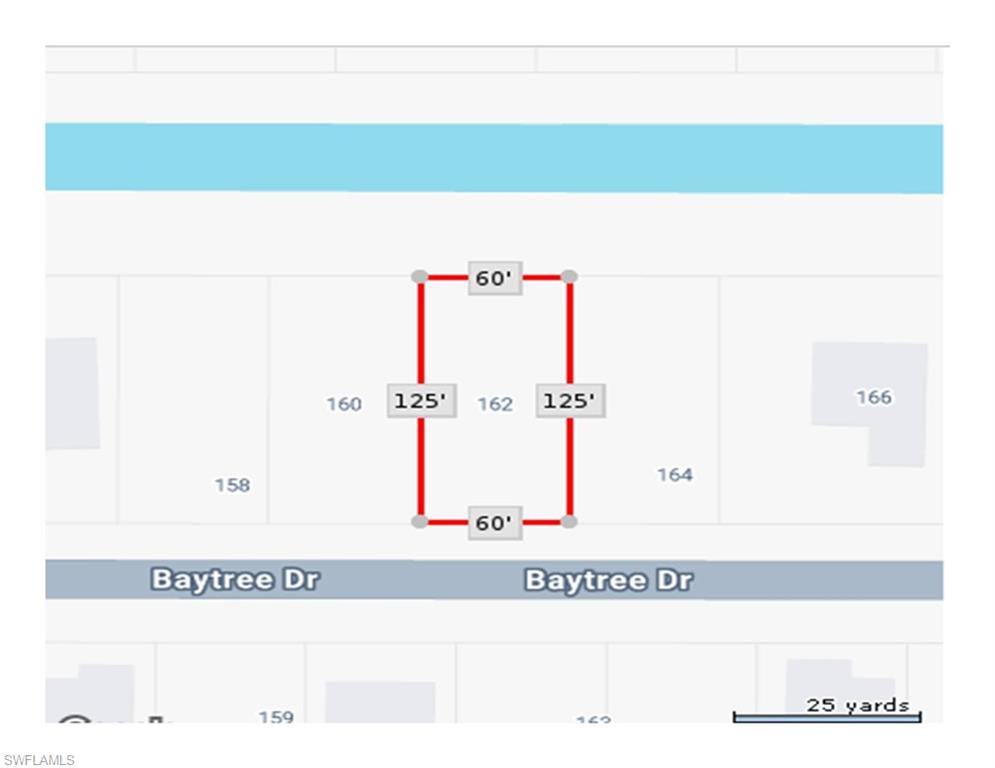
Task: Select the right 125' measurement label
Action: [570, 401]
